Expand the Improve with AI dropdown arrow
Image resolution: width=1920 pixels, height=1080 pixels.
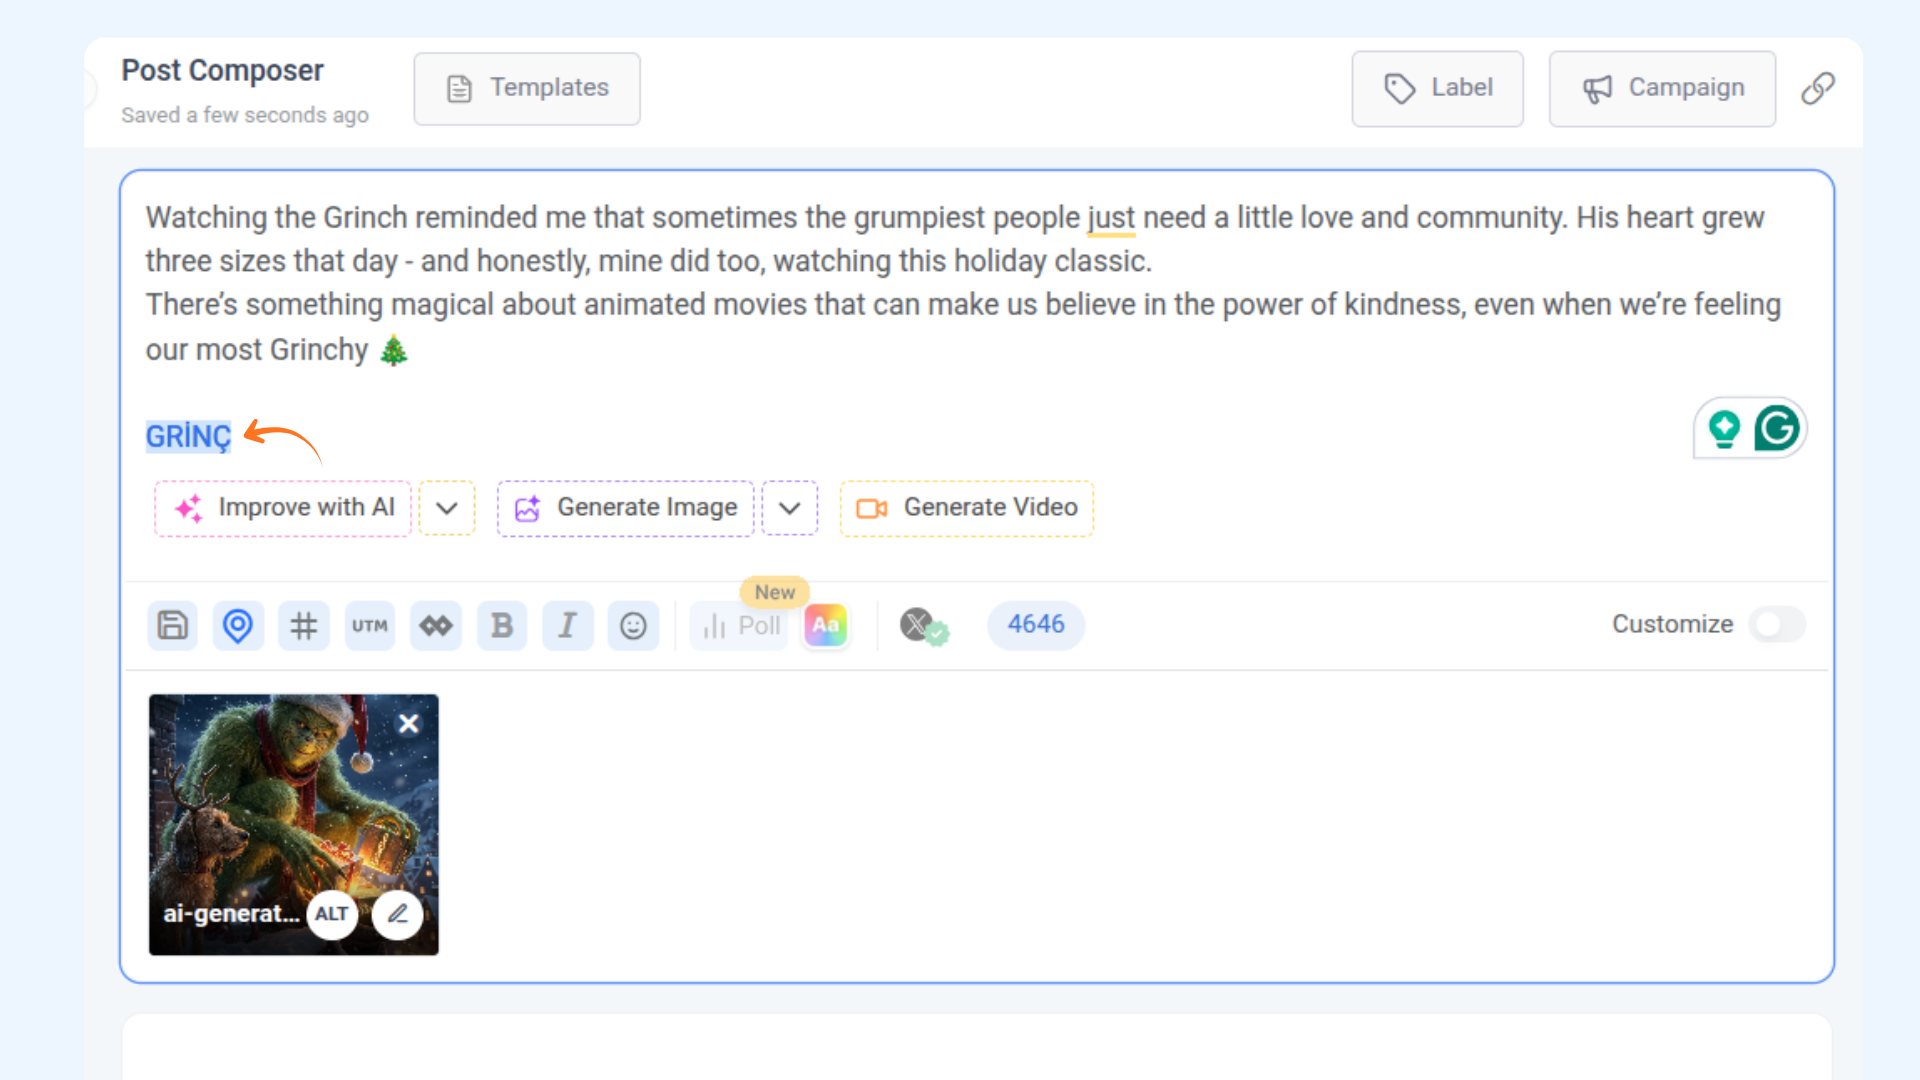tap(447, 508)
